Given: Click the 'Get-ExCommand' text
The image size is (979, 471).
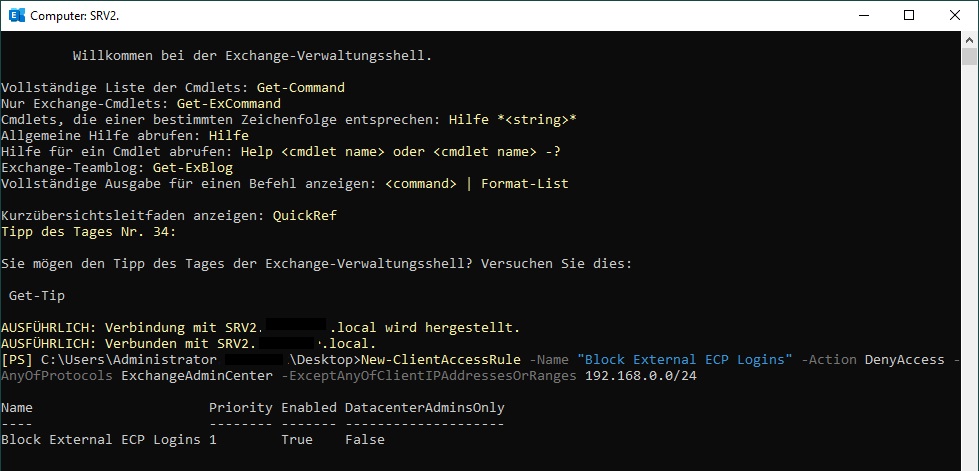Looking at the screenshot, I should point(229,104).
